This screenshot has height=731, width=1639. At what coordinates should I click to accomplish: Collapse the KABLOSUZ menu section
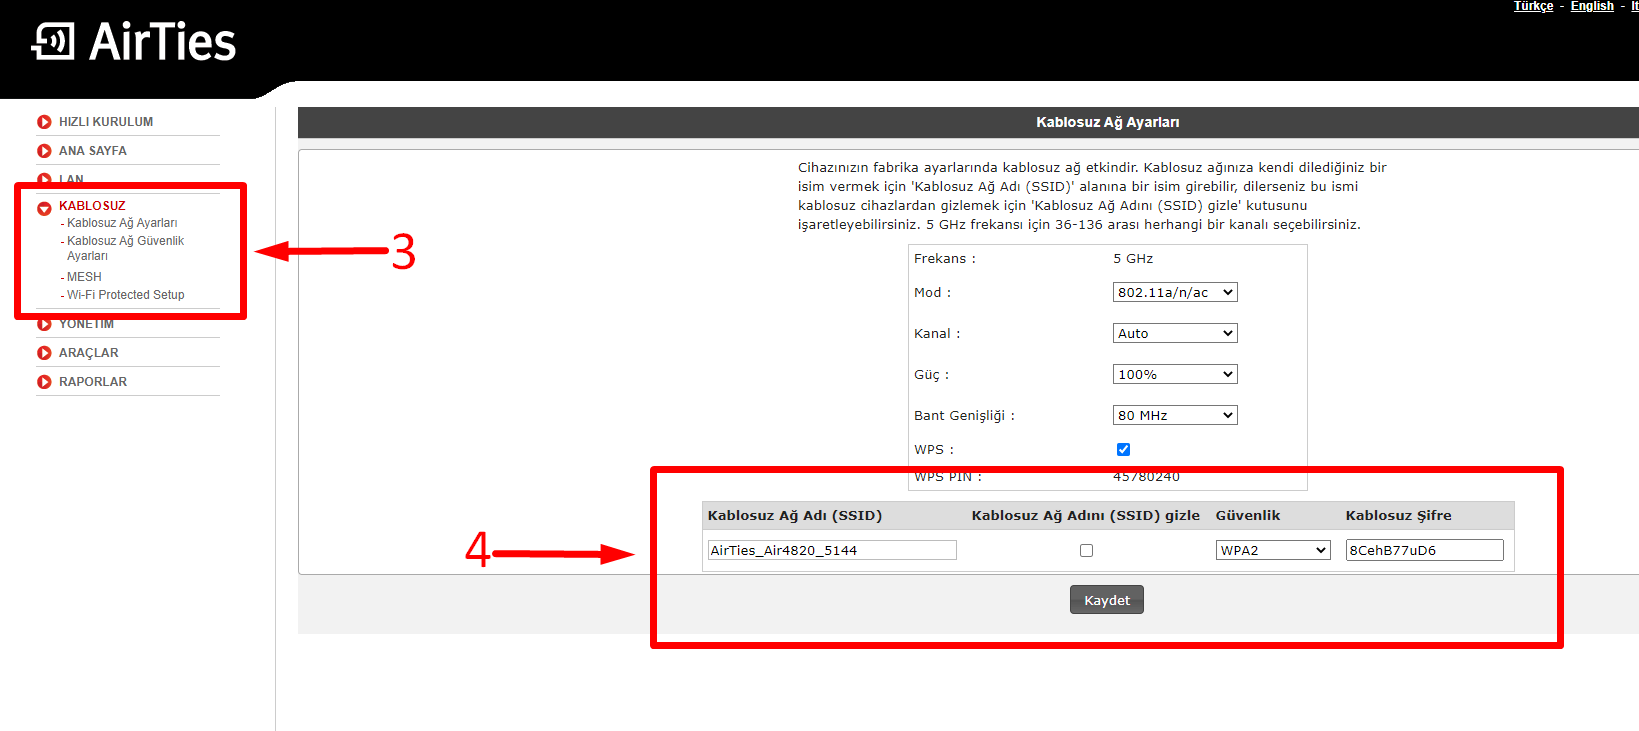point(92,206)
